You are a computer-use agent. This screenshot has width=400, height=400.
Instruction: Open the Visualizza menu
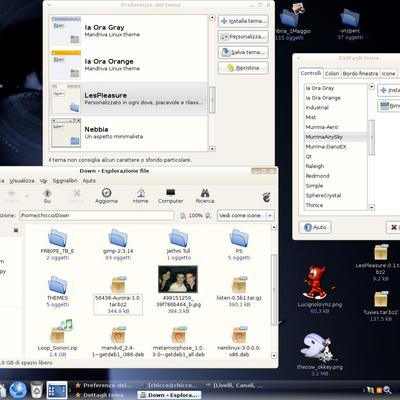[x=22, y=181]
